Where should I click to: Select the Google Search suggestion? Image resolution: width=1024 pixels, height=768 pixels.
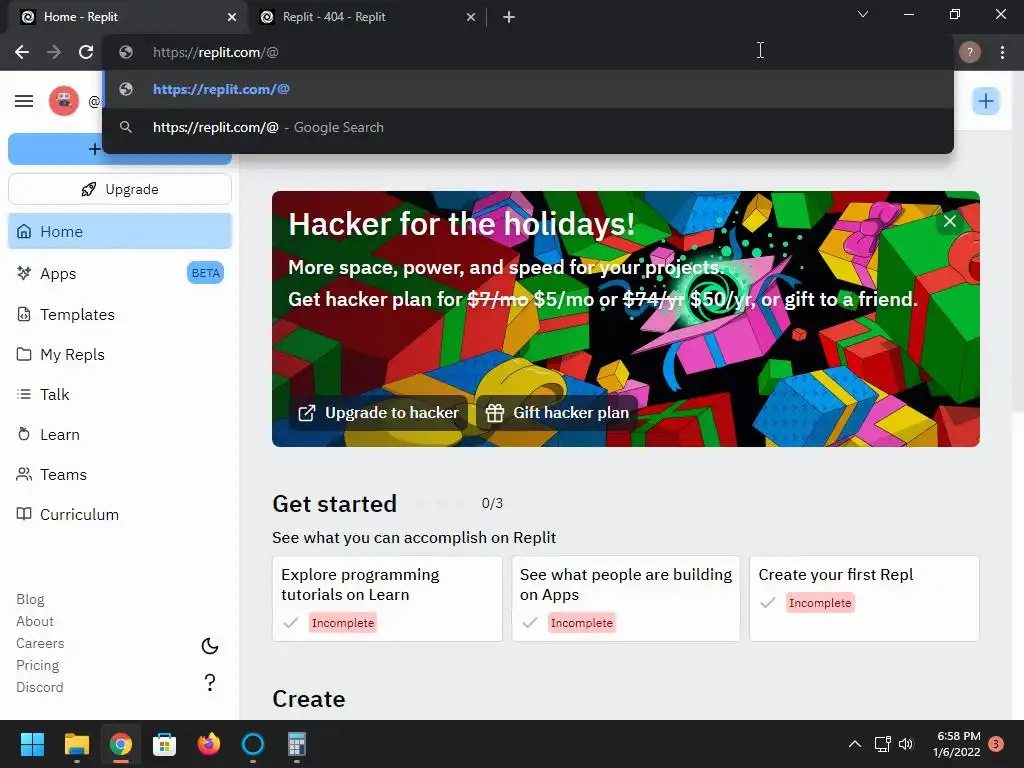point(528,127)
